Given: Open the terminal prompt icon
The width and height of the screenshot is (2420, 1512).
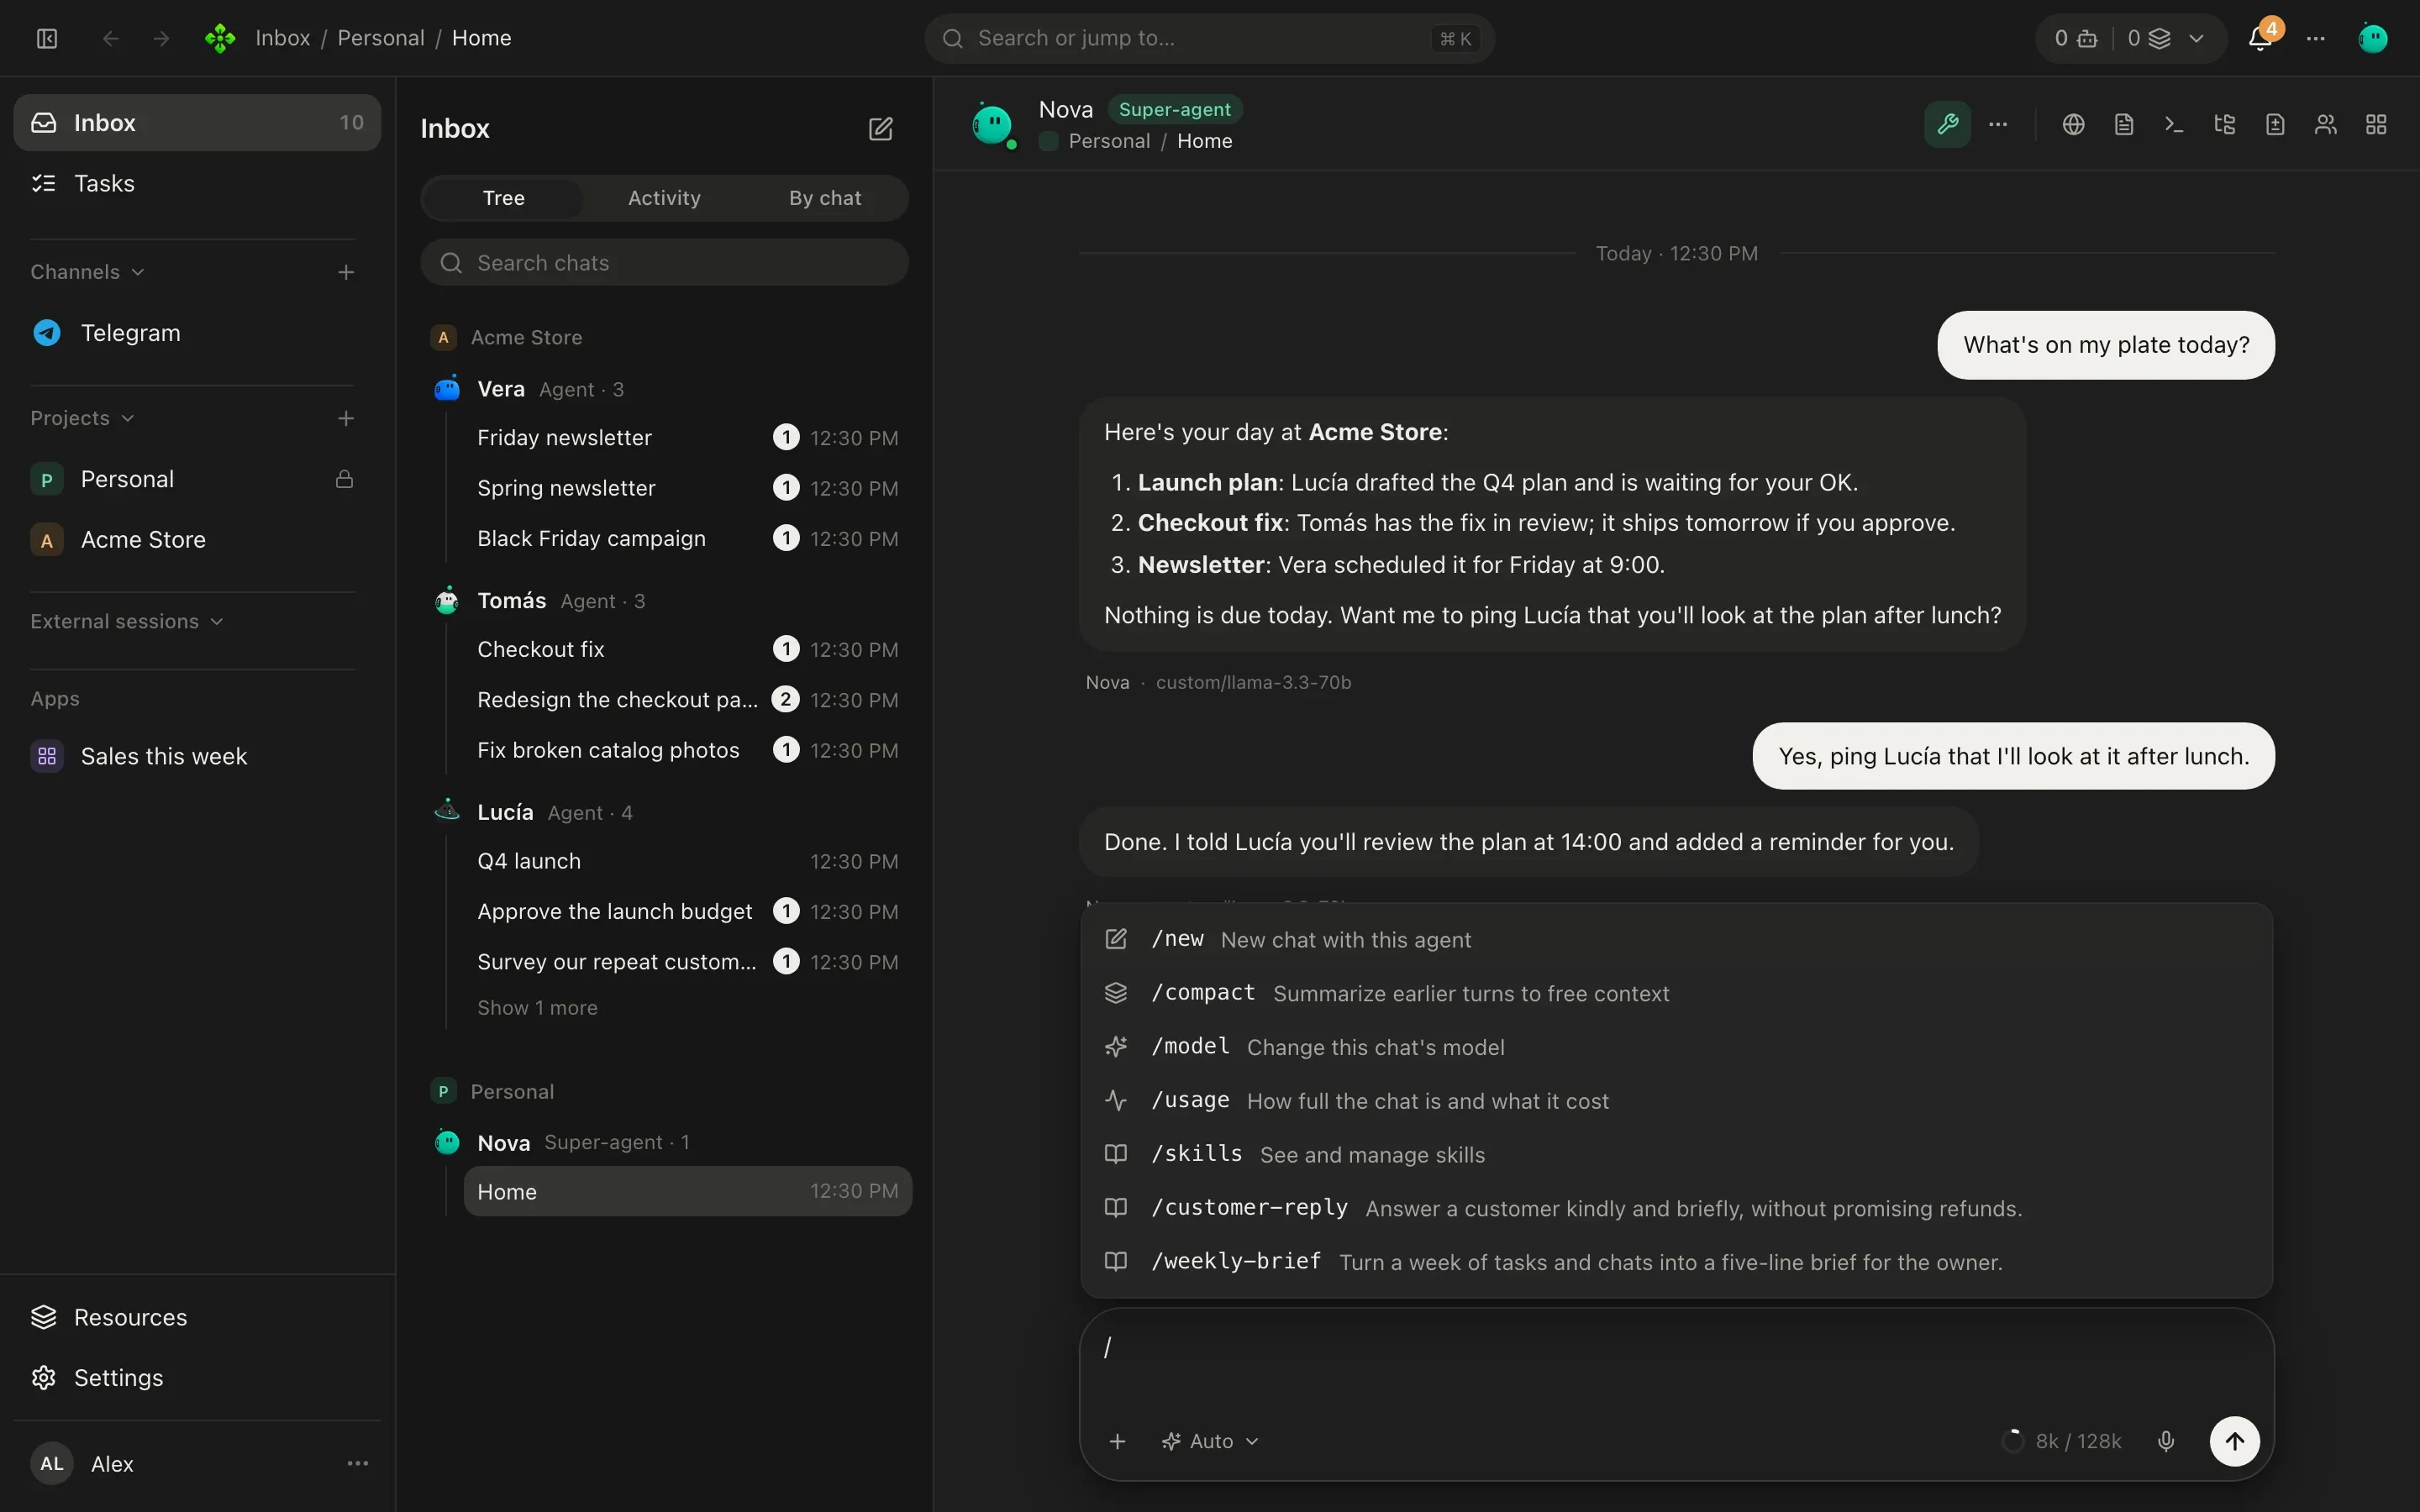Looking at the screenshot, I should pyautogui.click(x=2174, y=124).
